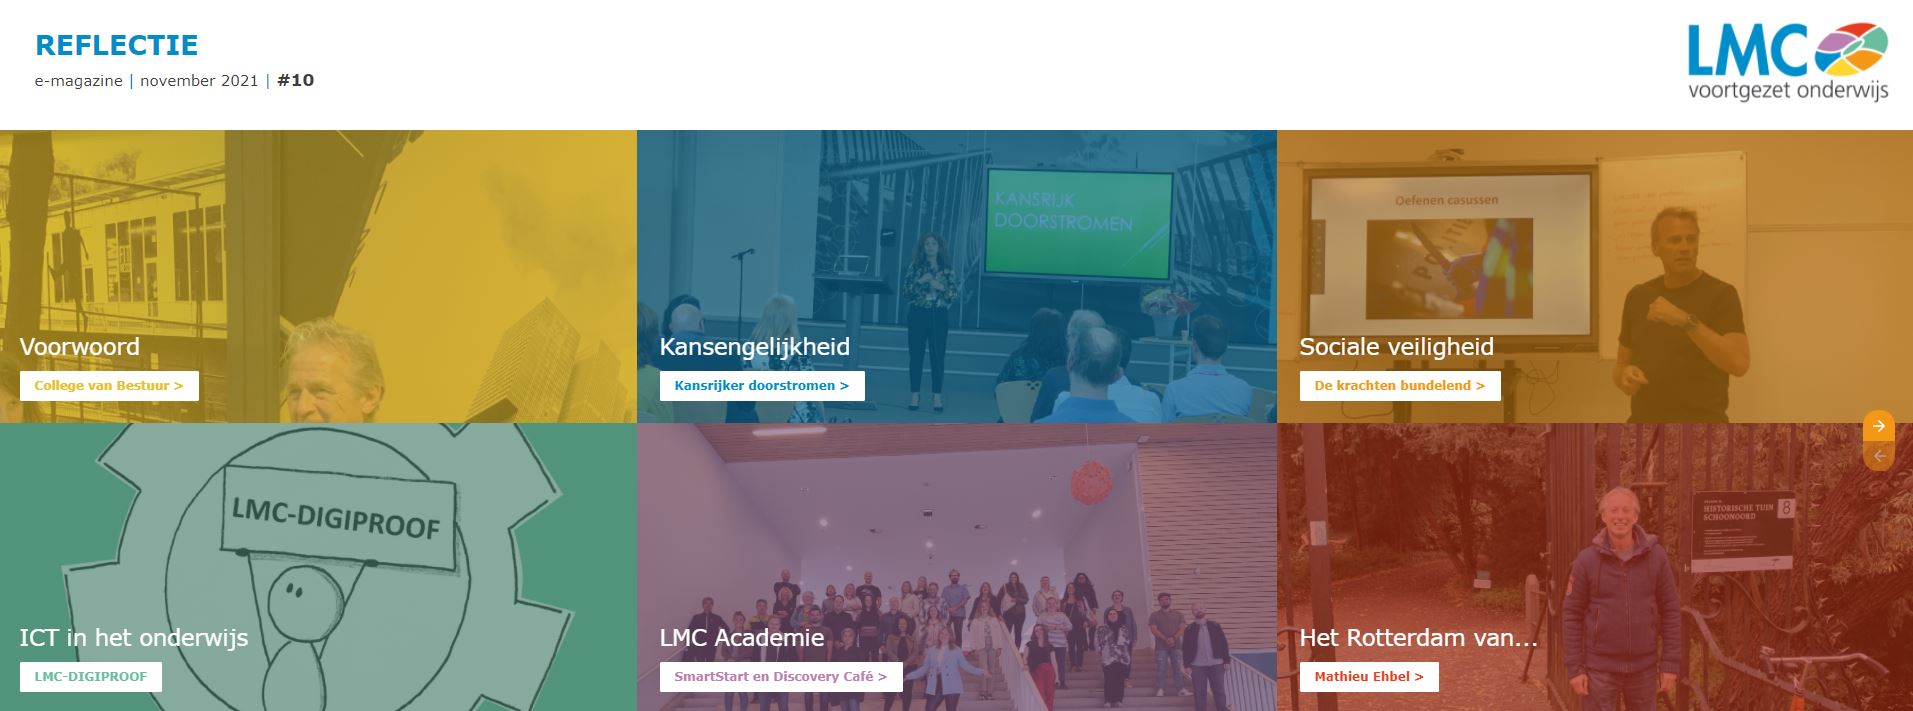Click the LMC voortgezet onderwijs logo
The width and height of the screenshot is (1913, 711).
click(x=1787, y=62)
